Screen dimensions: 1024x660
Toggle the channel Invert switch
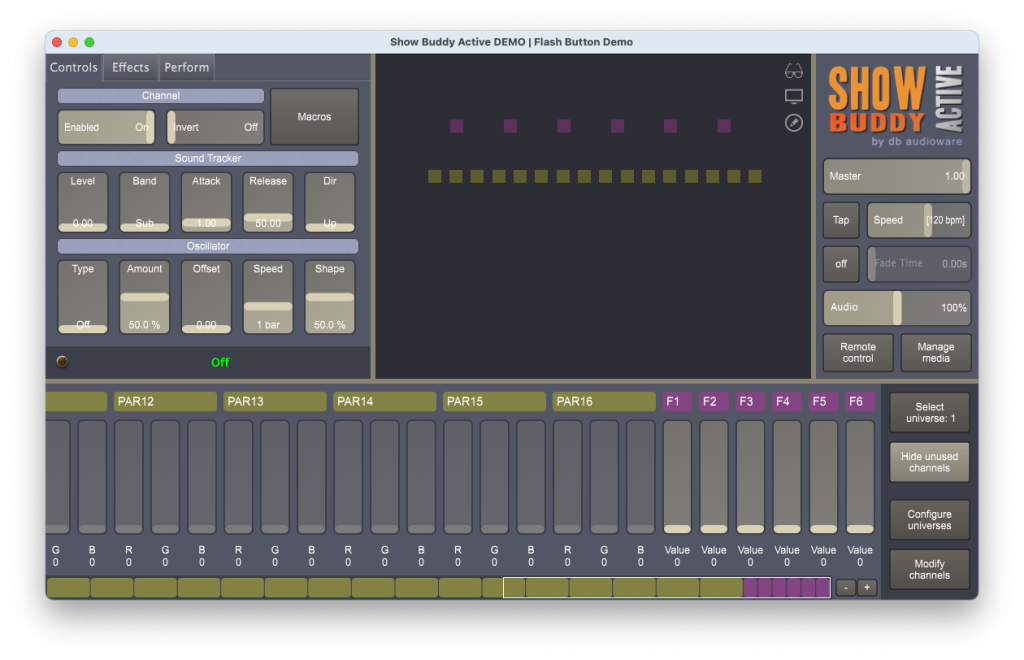pos(215,127)
